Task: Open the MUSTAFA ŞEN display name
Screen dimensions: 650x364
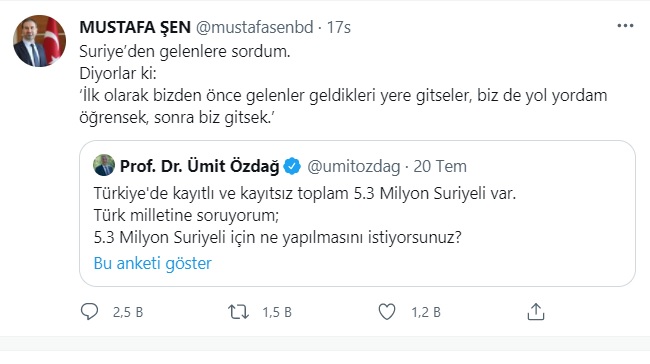Action: 135,27
